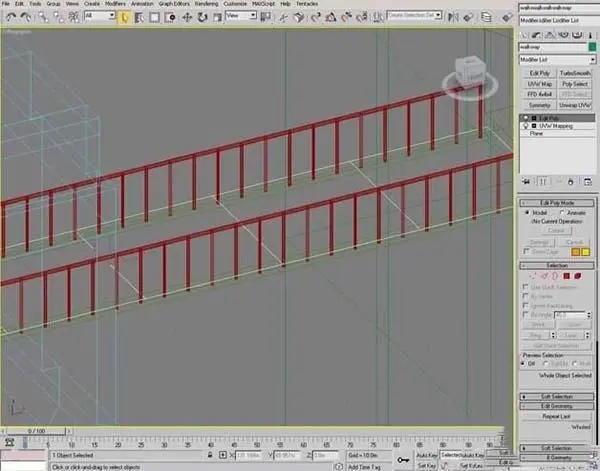Click the Pin Stack icon

526,182
